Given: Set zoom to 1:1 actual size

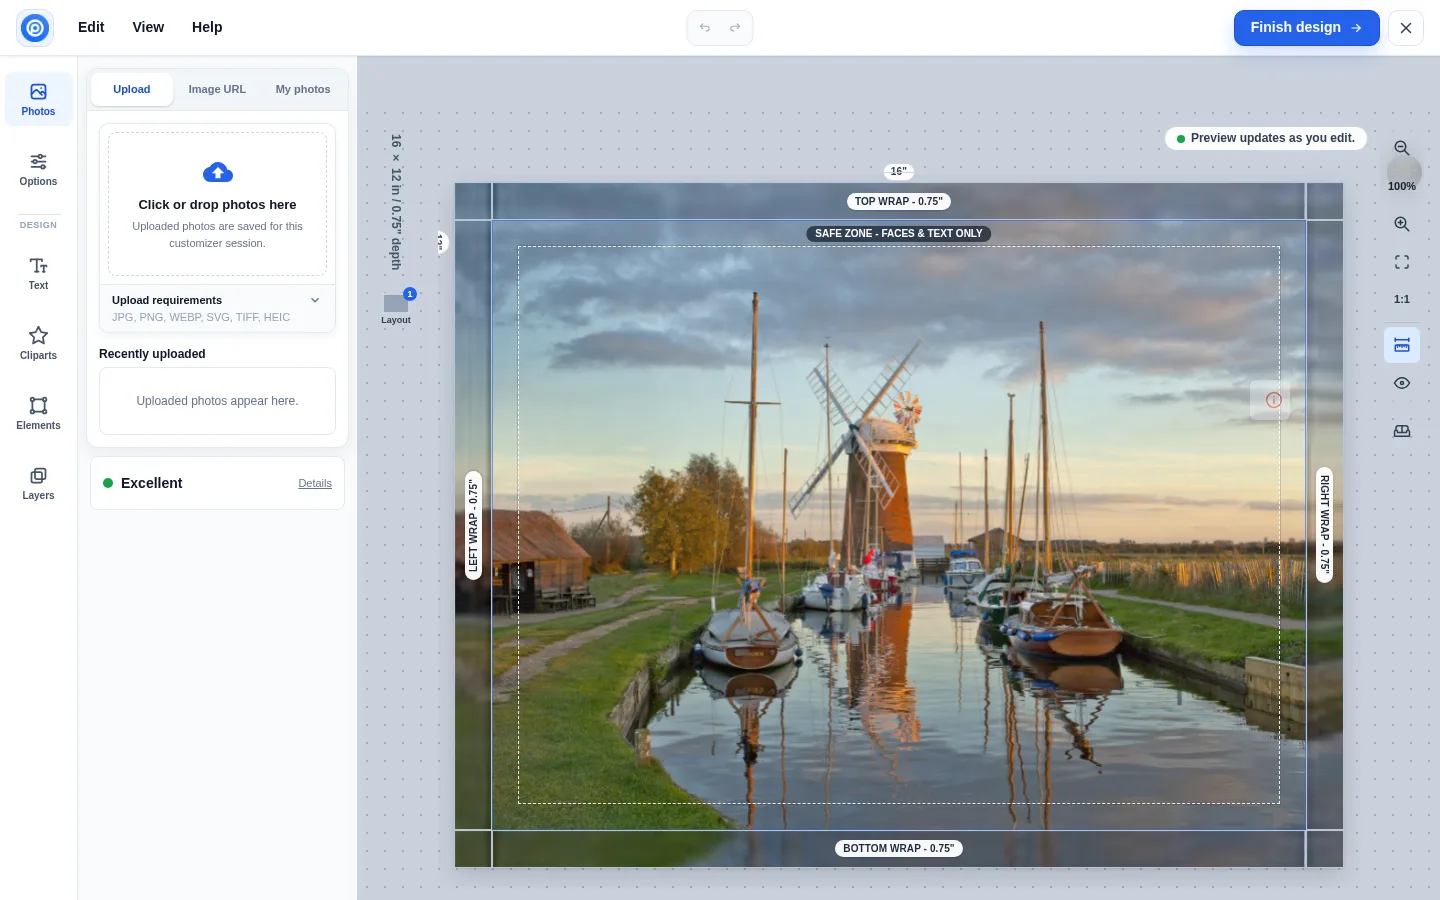Looking at the screenshot, I should click(x=1402, y=299).
